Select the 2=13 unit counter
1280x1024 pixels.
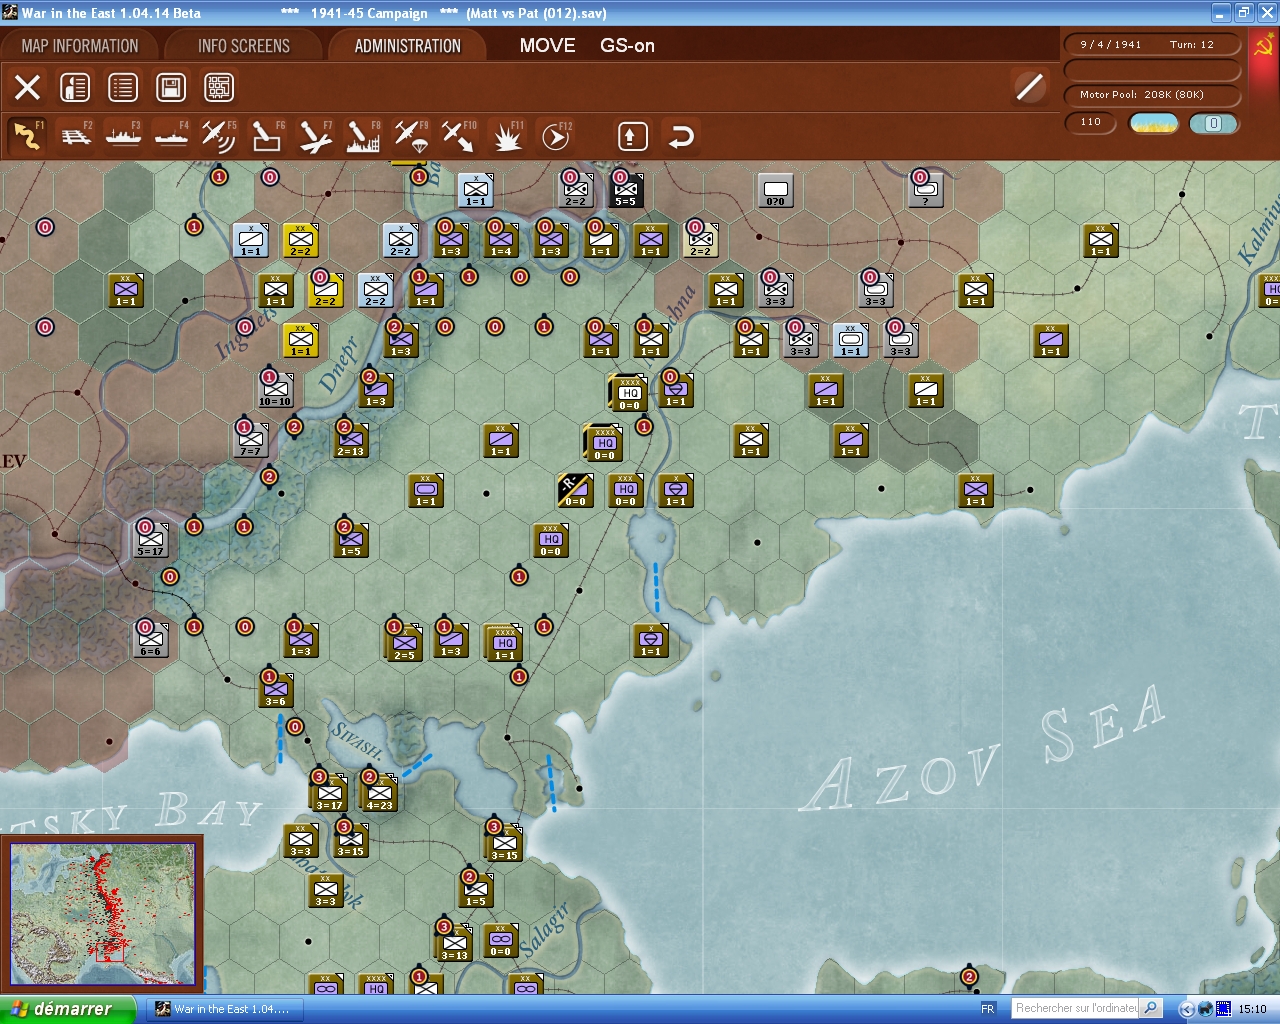pos(350,440)
